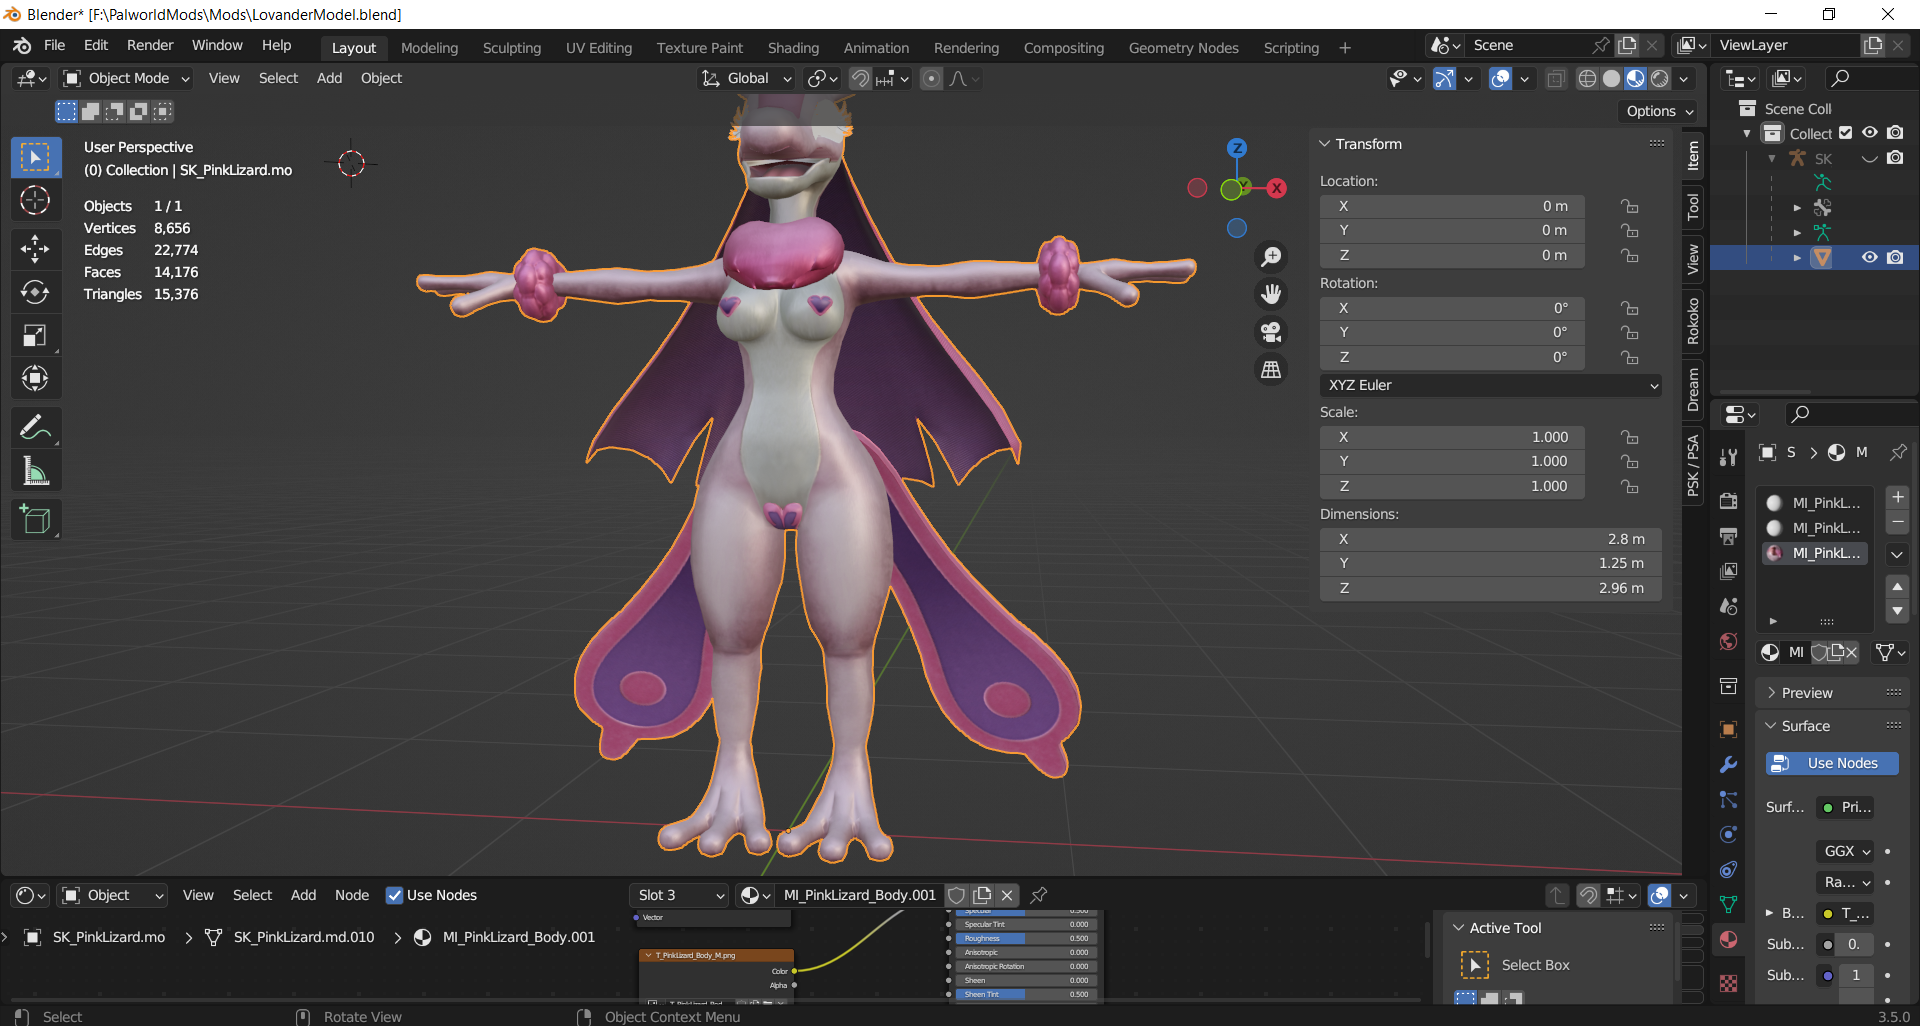Select the Add Cube tool
The height and width of the screenshot is (1026, 1920).
click(x=35, y=520)
